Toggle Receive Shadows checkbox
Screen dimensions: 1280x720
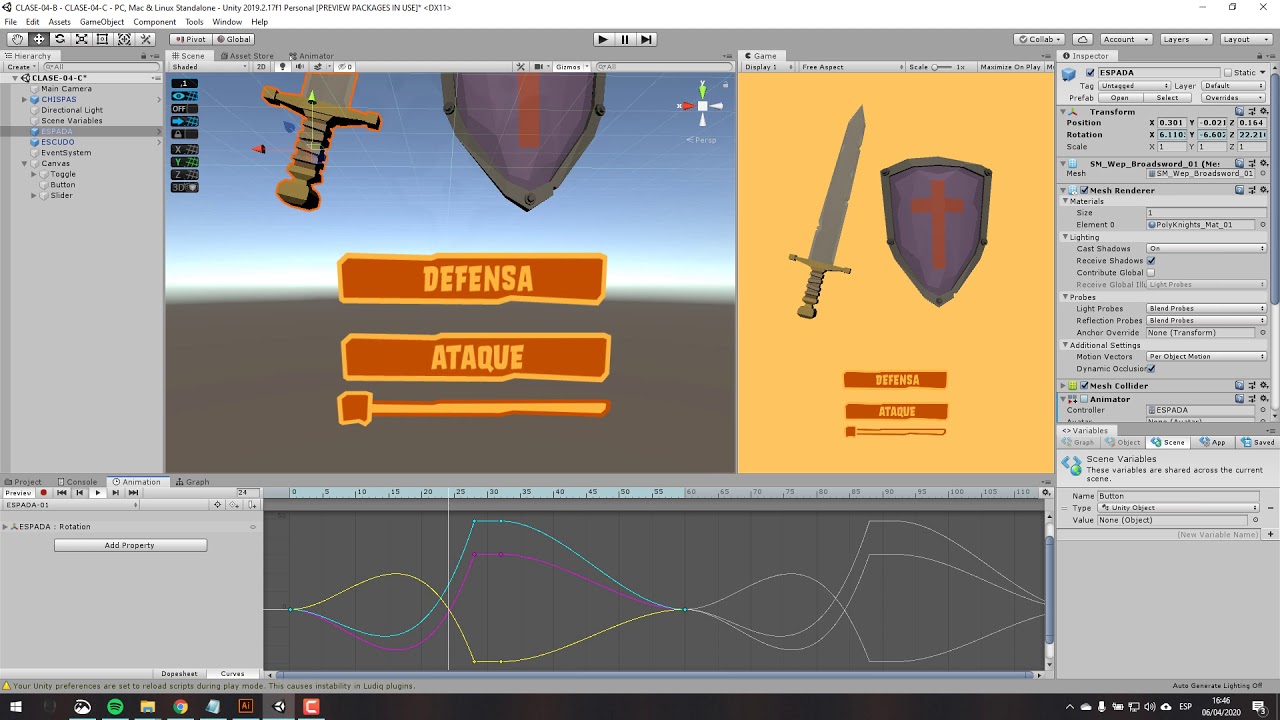coord(1151,260)
